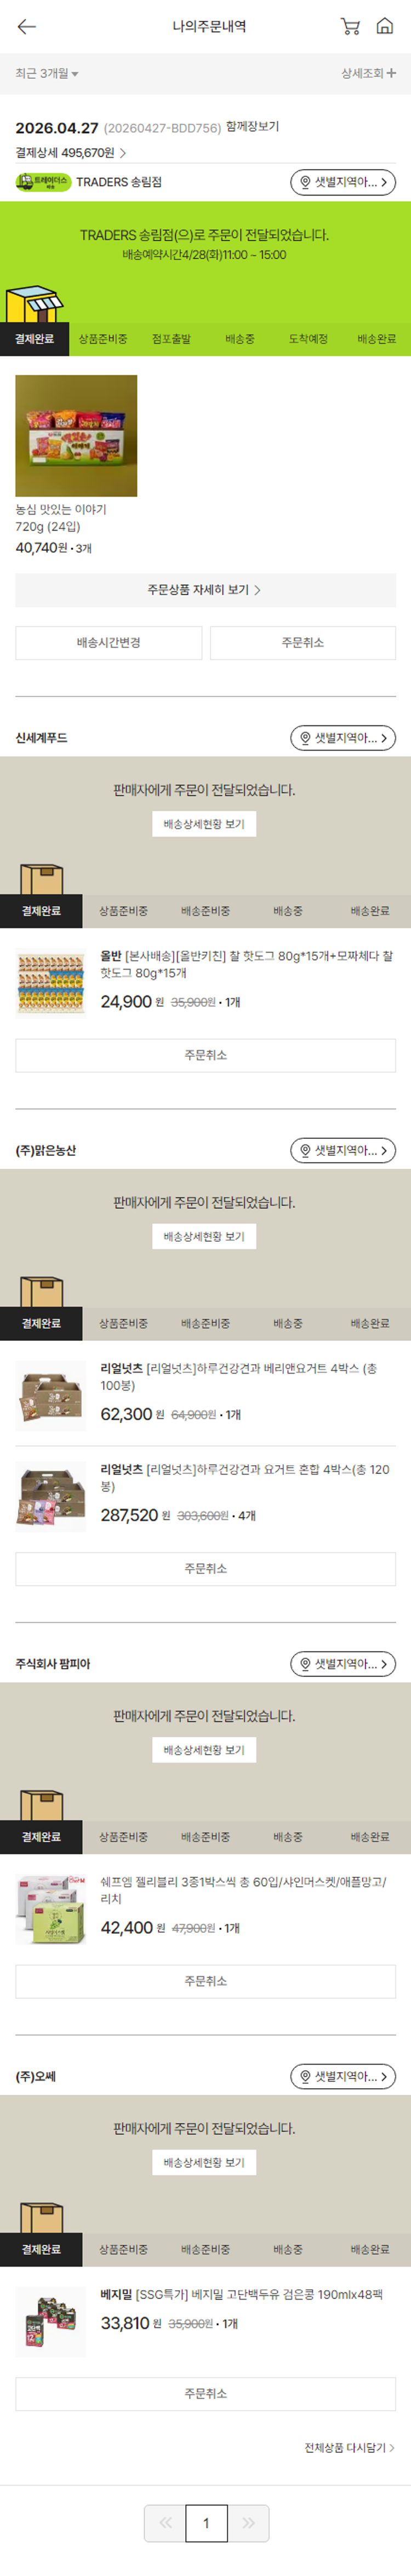Open the 최근 3개월 period dropdown
Screen dimensions: 411x2576
(x=47, y=73)
